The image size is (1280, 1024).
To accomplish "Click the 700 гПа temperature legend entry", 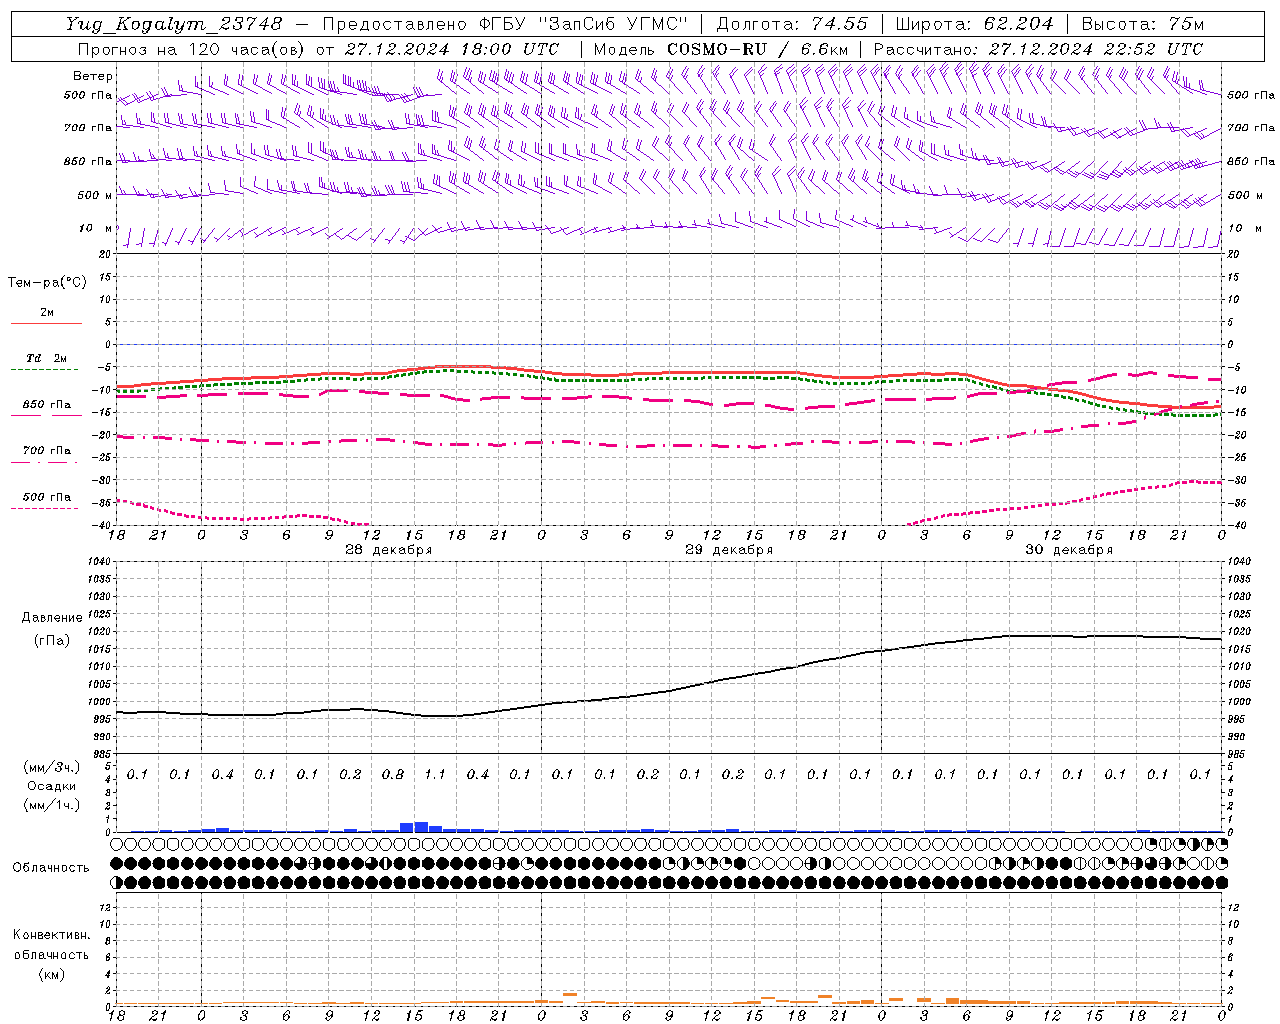I will [x=47, y=451].
